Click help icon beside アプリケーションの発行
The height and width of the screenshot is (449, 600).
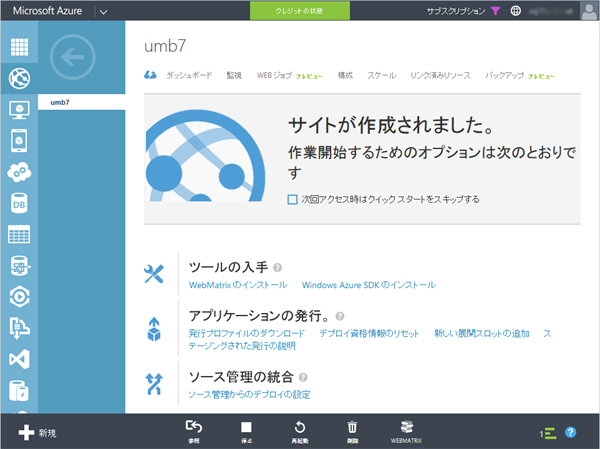[340, 316]
